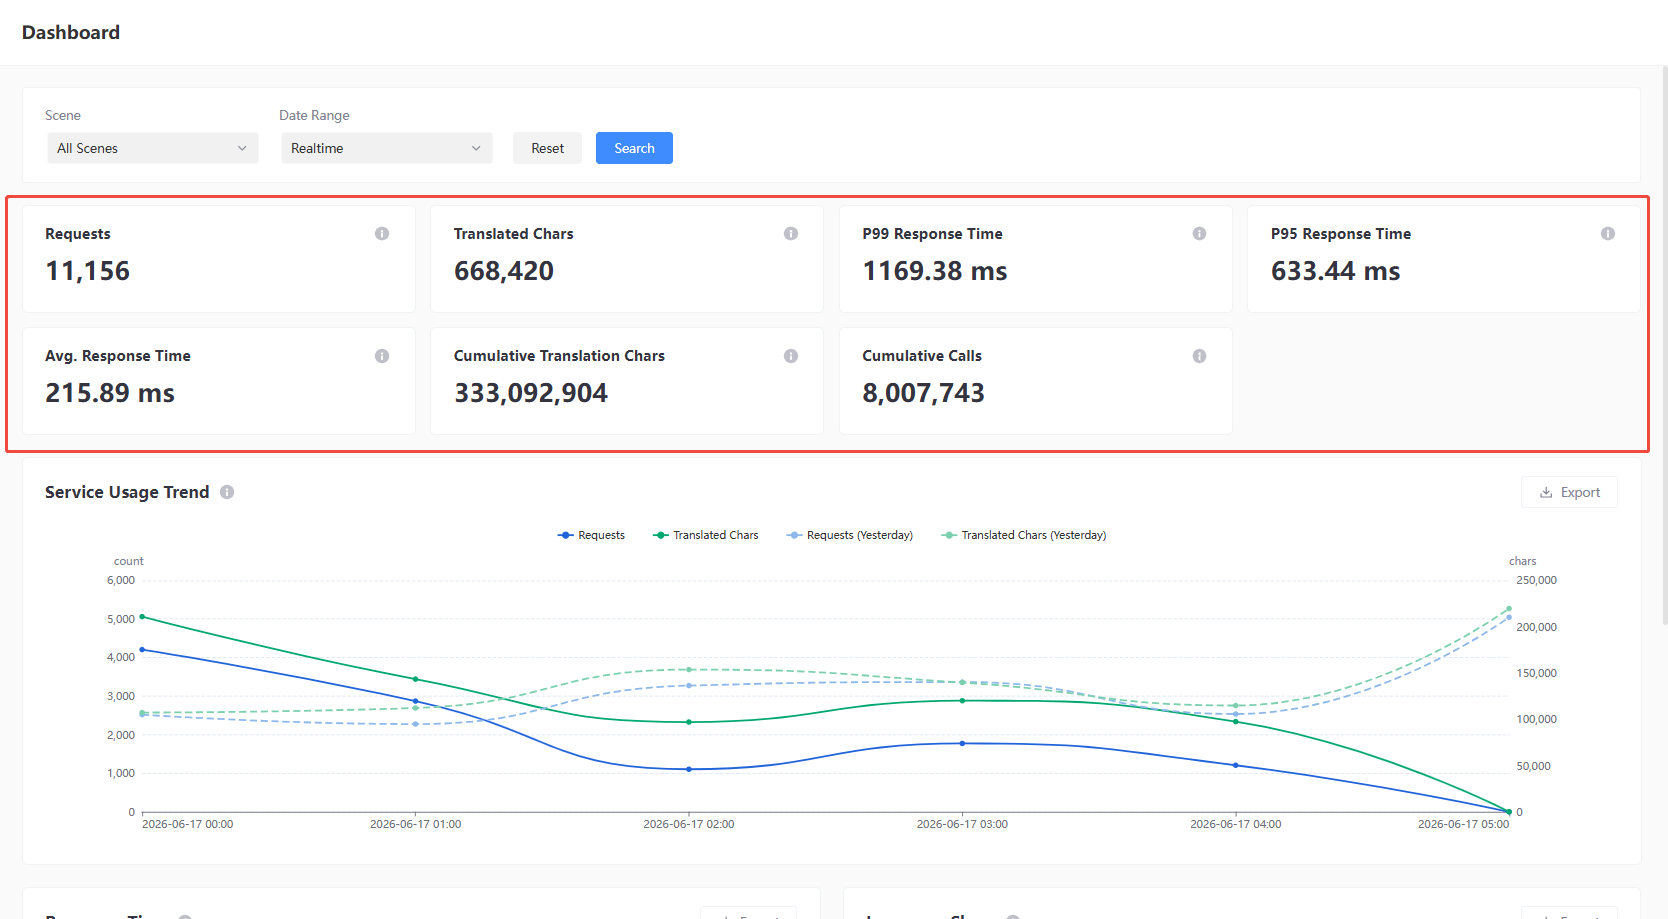Screen dimensions: 1668x919
Task: Hide the Requests (Yesterday) legend series
Action: (x=850, y=535)
